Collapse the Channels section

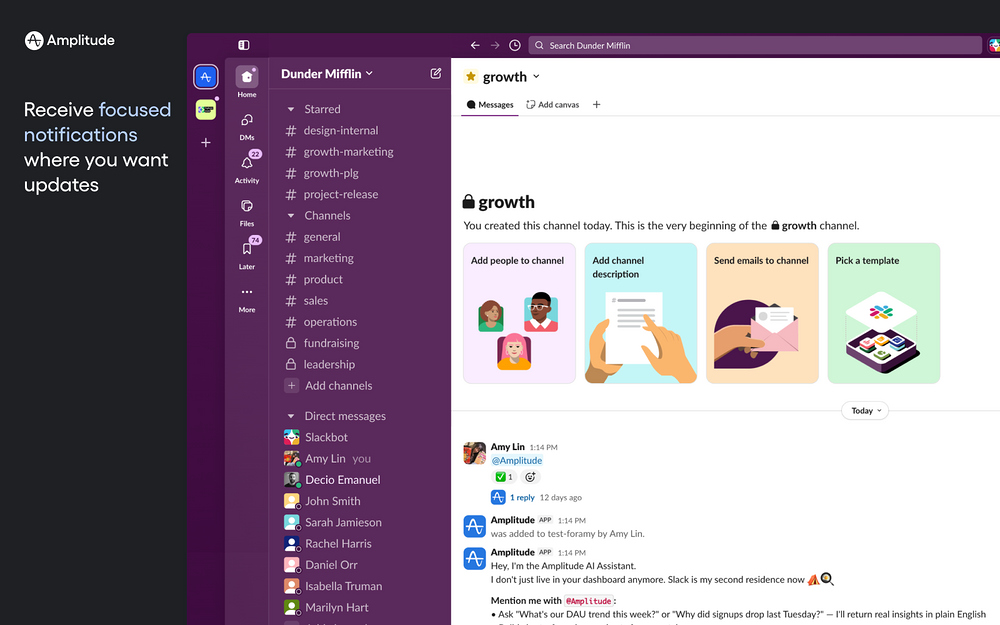(x=291, y=216)
